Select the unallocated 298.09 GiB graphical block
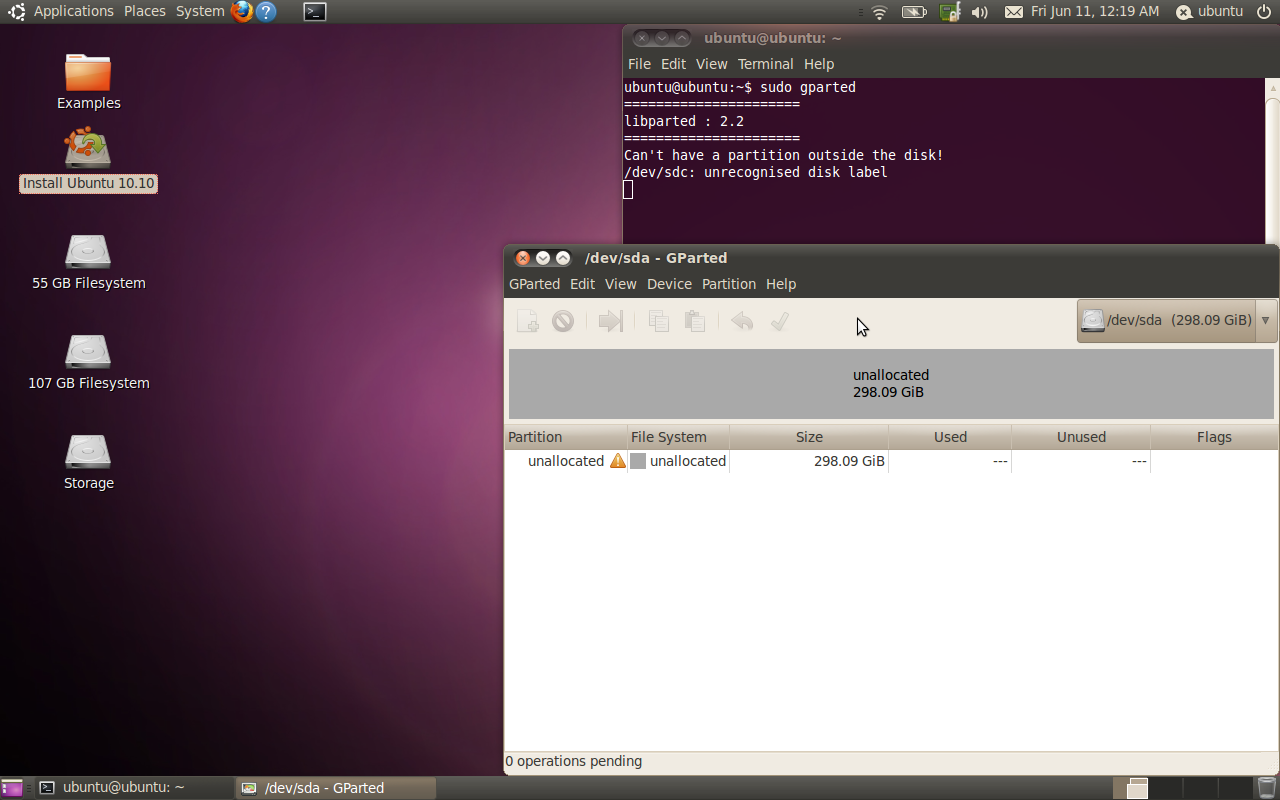This screenshot has height=800, width=1280. (x=891, y=384)
